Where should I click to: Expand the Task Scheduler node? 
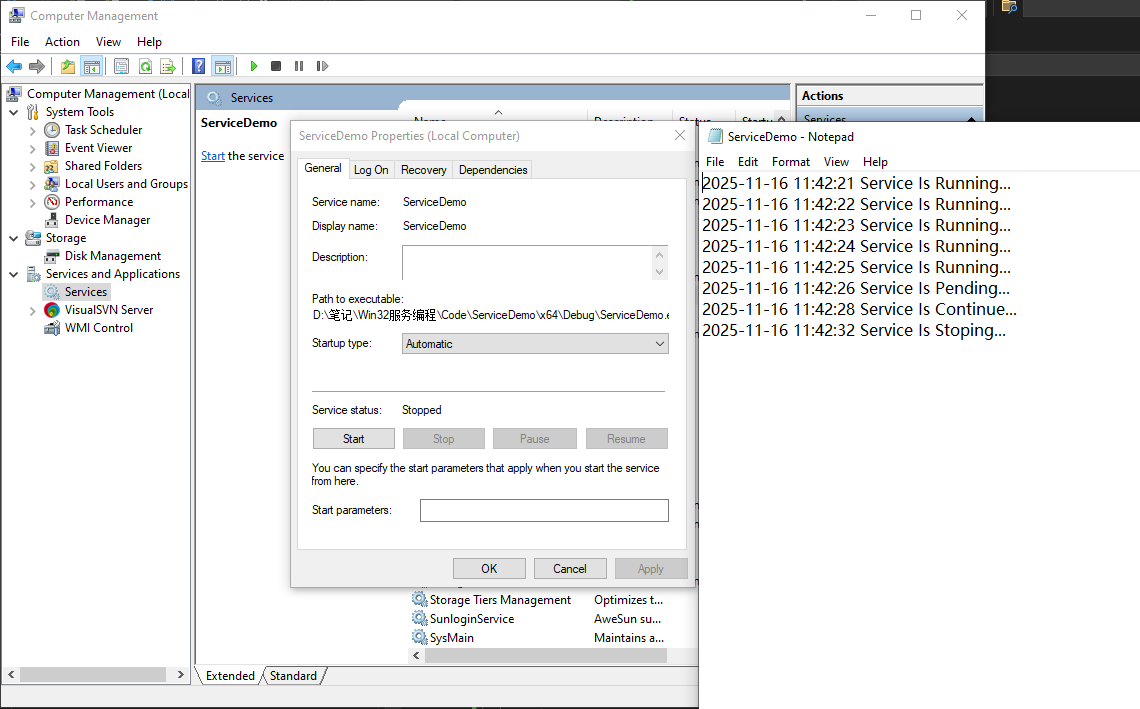click(x=33, y=130)
